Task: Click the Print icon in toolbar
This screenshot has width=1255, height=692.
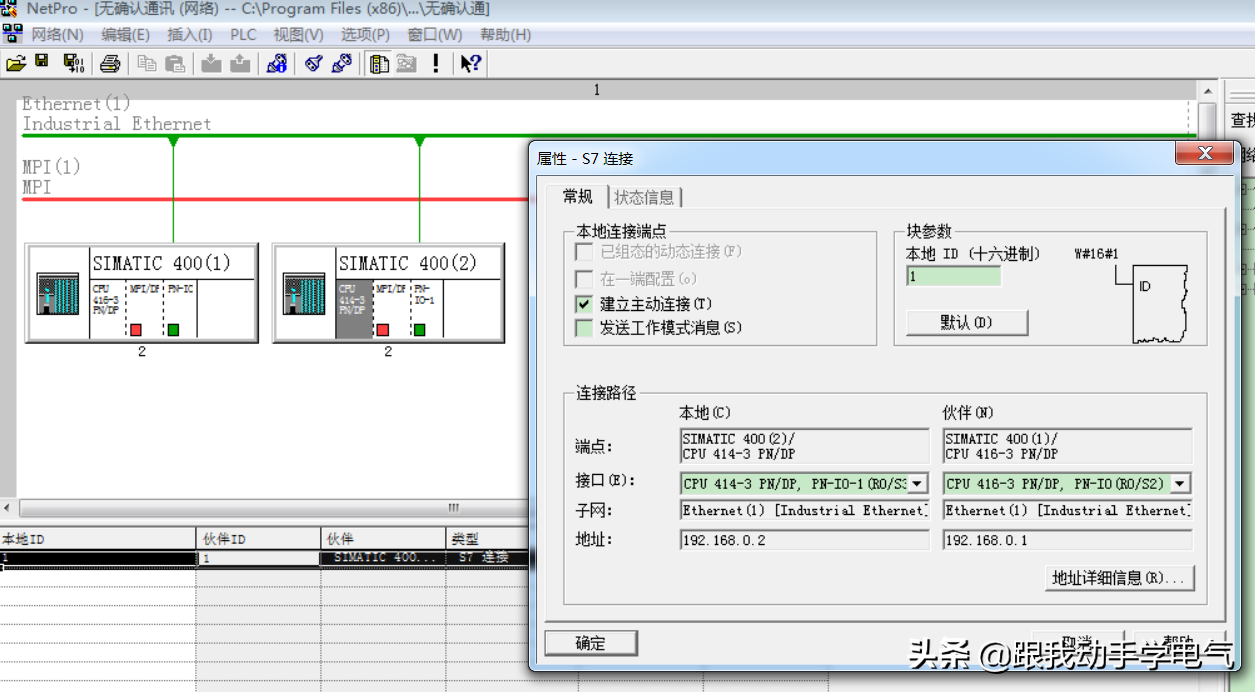Action: 110,63
